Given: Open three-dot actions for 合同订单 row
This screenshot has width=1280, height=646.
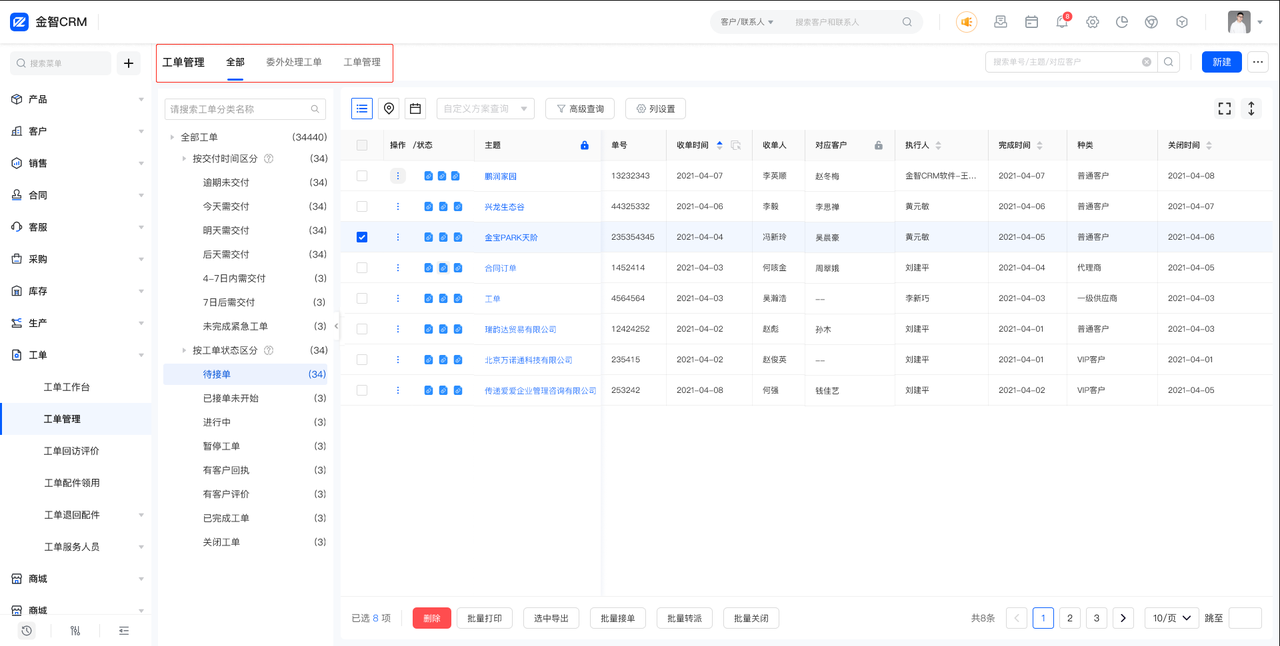Looking at the screenshot, I should [x=398, y=268].
